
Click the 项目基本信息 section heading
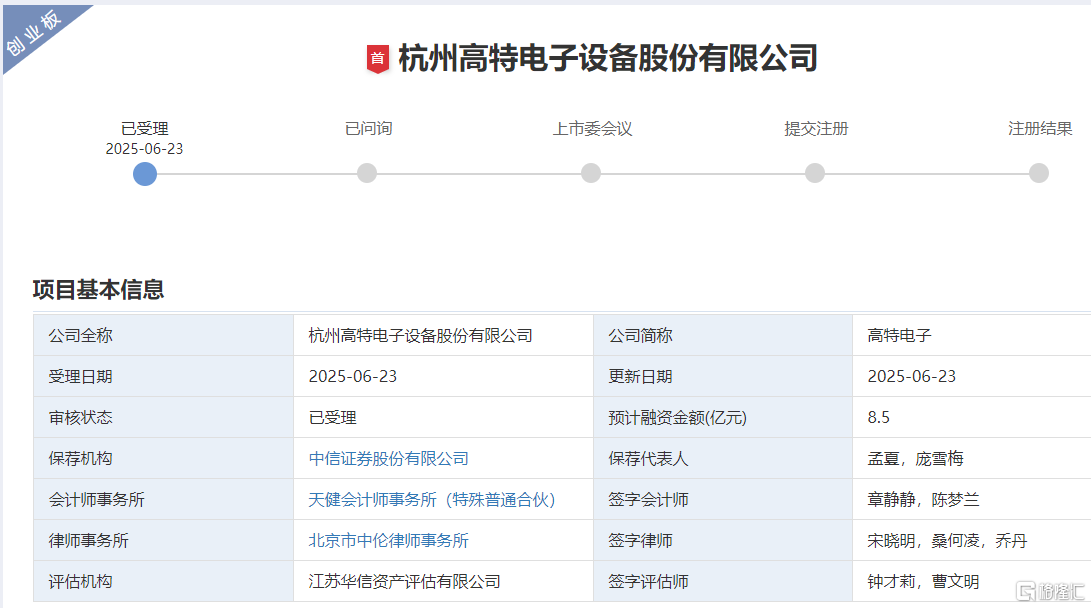click(98, 289)
